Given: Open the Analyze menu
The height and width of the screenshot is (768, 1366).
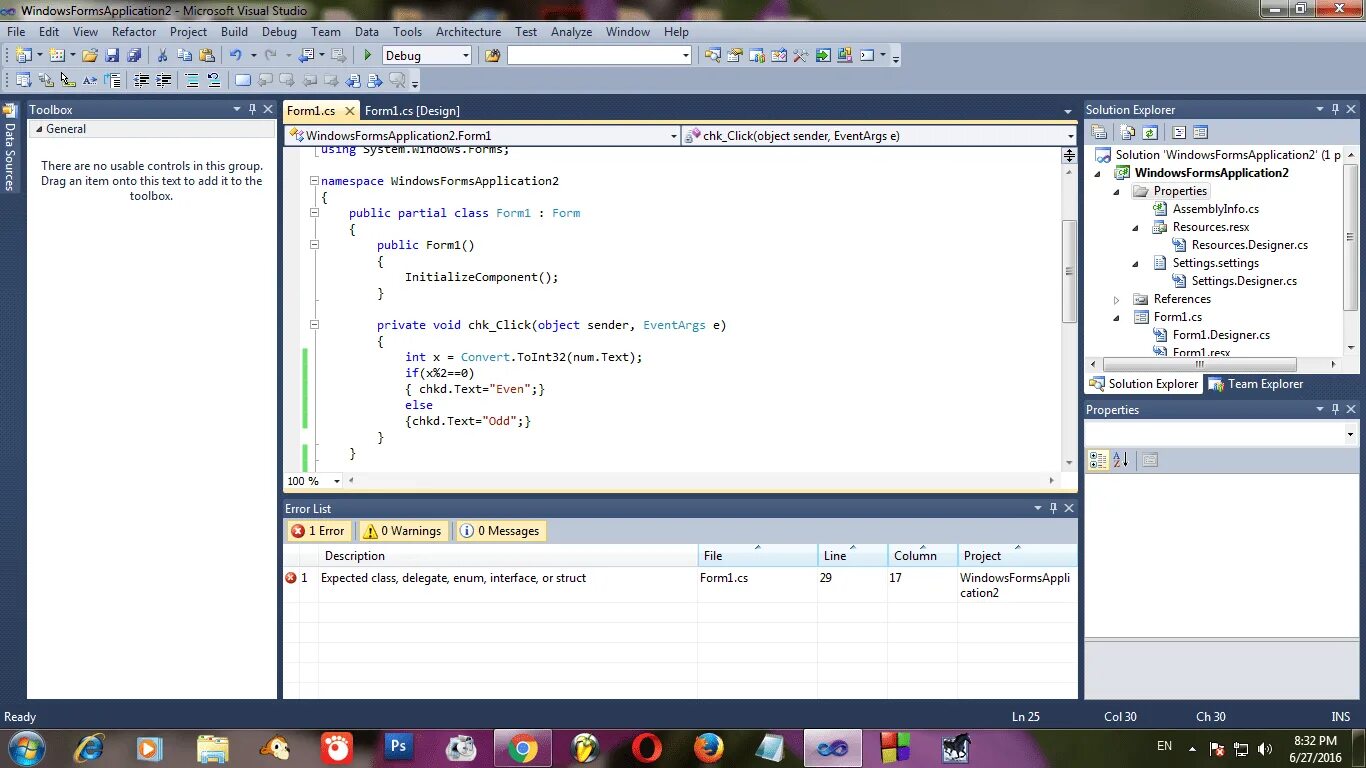Looking at the screenshot, I should click(571, 31).
